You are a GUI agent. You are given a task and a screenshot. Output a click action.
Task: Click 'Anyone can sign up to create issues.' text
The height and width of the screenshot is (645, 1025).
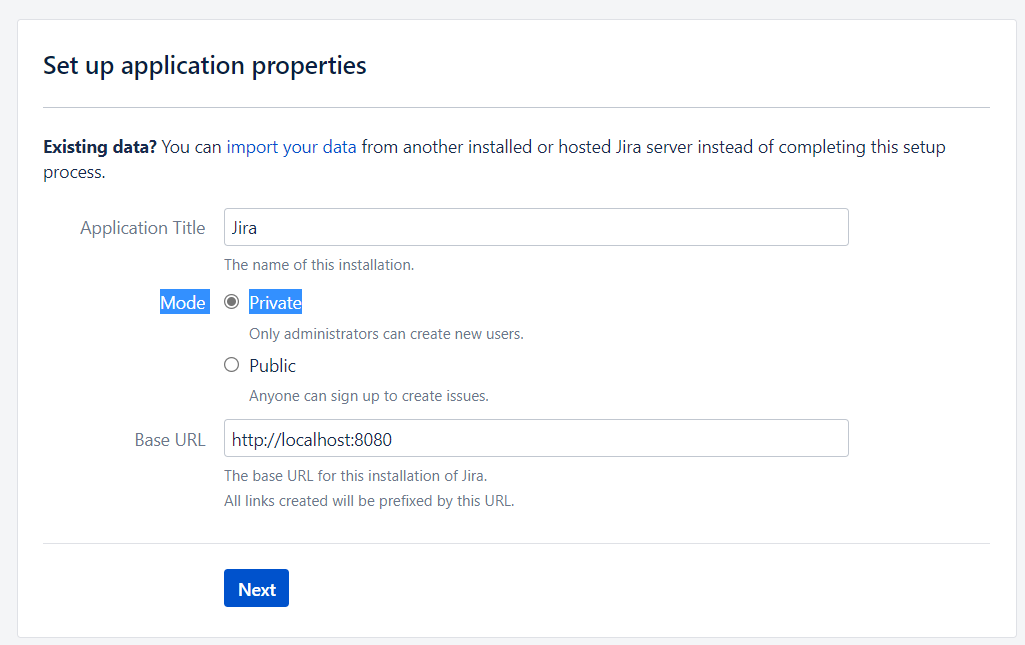369,396
